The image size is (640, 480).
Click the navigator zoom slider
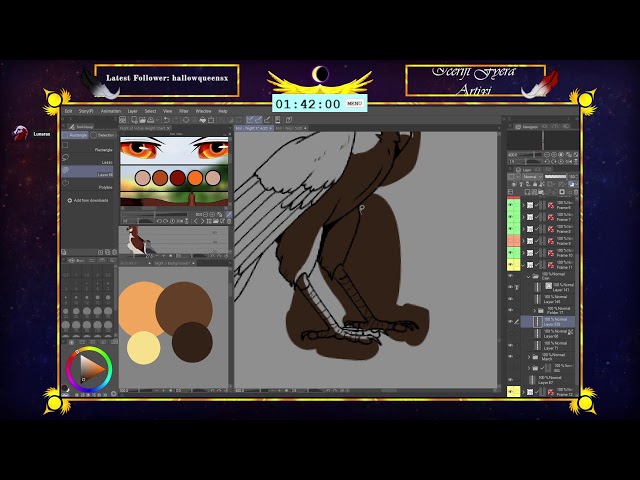point(531,155)
